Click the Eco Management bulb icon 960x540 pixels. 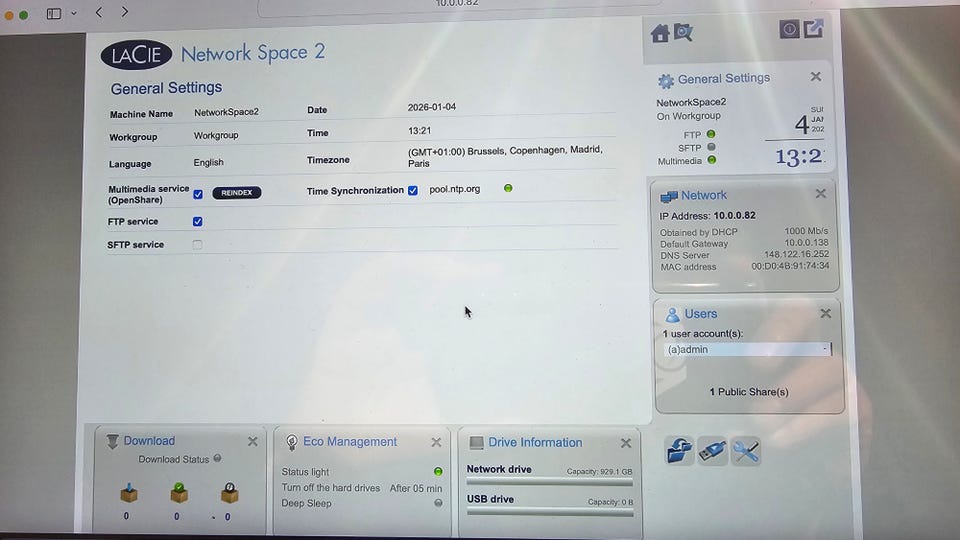[292, 442]
